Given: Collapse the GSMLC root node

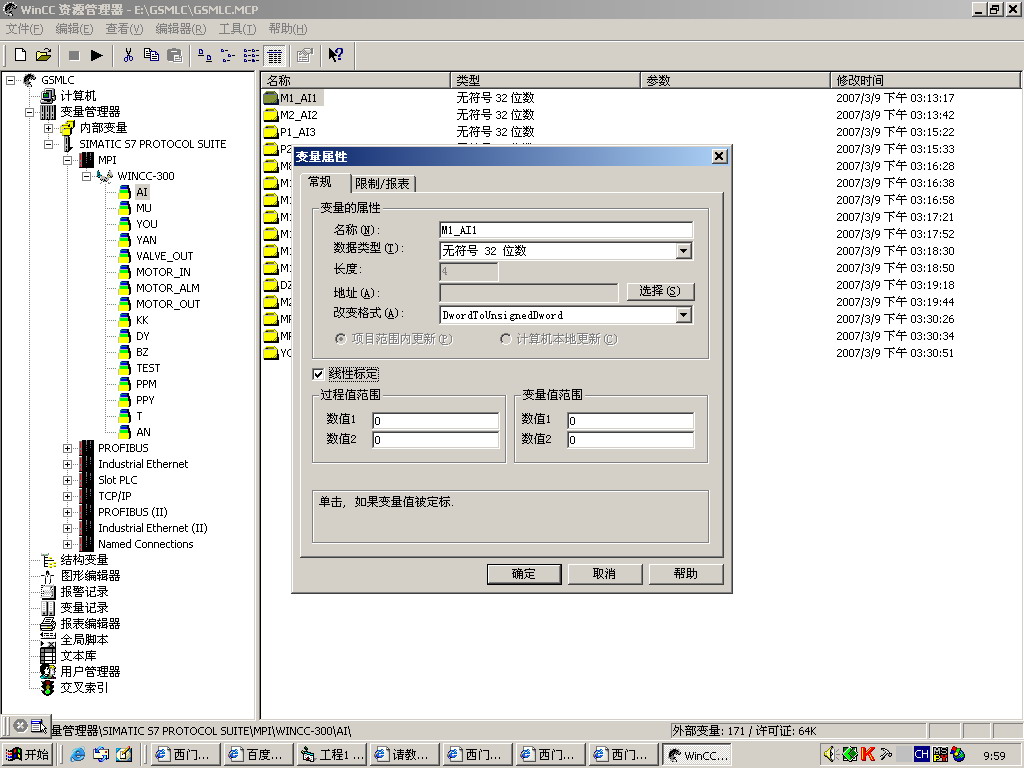Looking at the screenshot, I should [x=10, y=80].
